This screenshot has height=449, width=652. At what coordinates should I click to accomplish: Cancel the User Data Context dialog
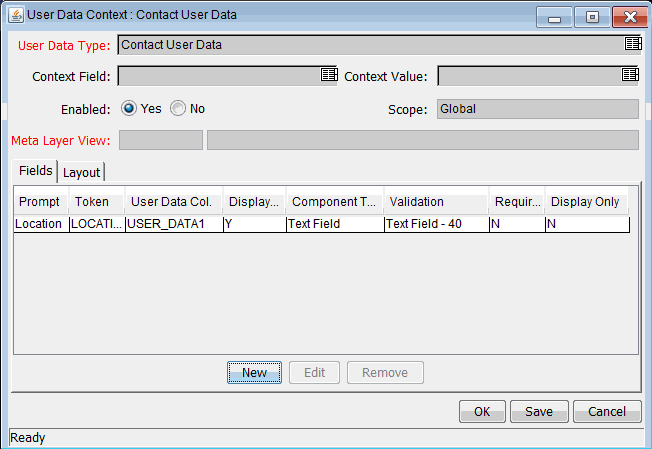(x=606, y=411)
